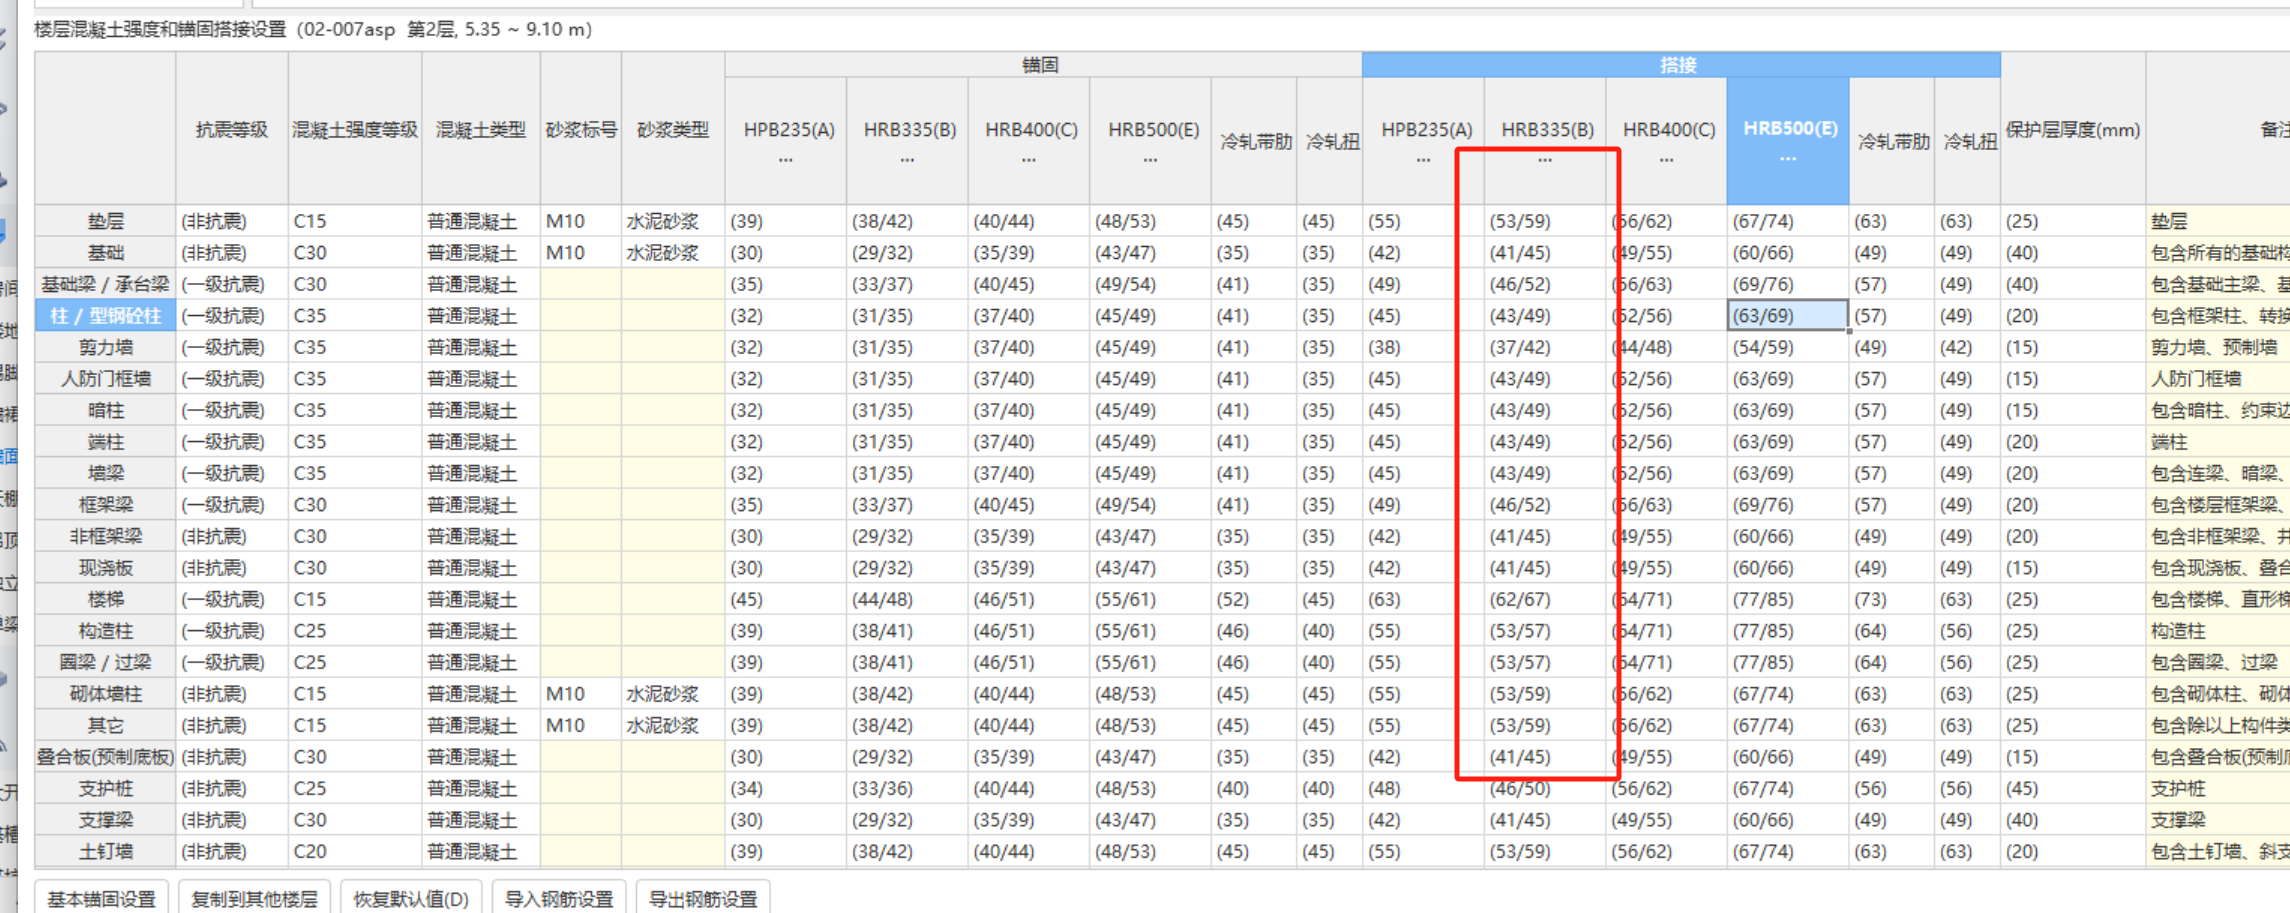This screenshot has height=913, width=2290.
Task: Select the 端柱 row header
Action: 106,442
